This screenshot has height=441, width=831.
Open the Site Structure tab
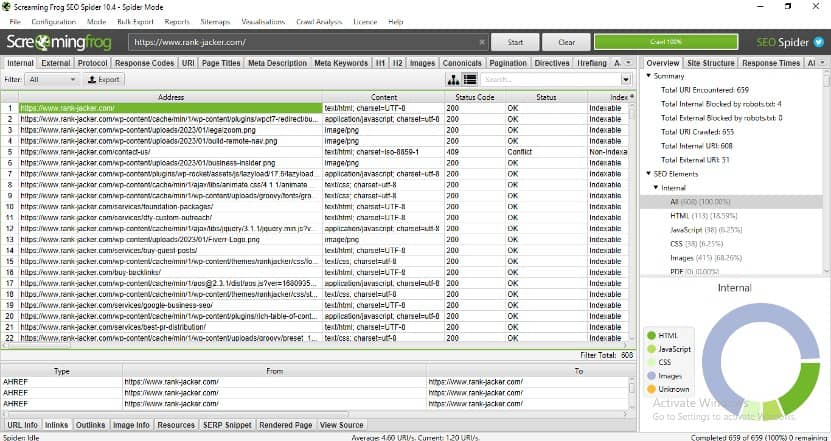[x=711, y=63]
